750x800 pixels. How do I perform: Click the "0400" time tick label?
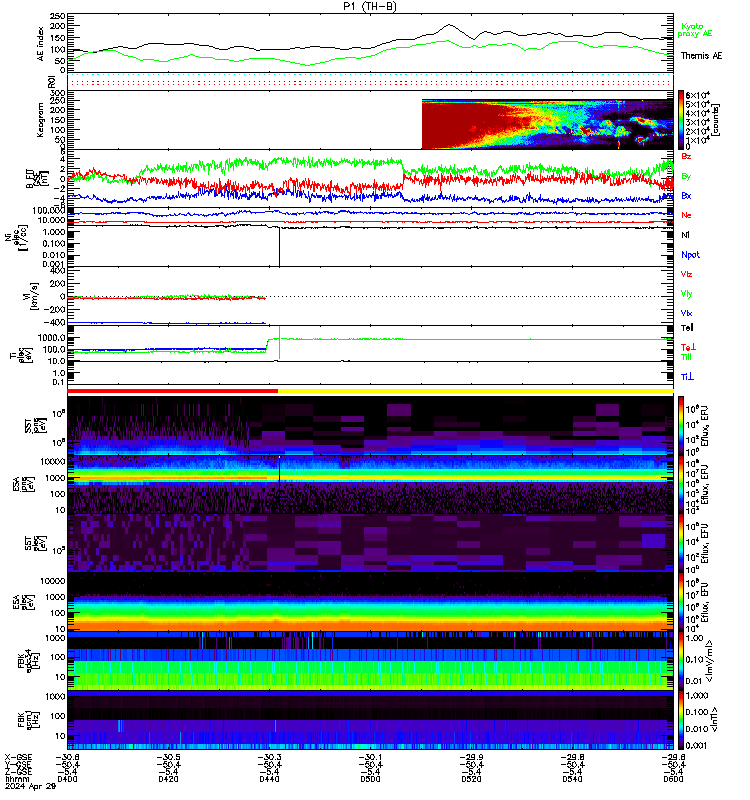[x=67, y=779]
